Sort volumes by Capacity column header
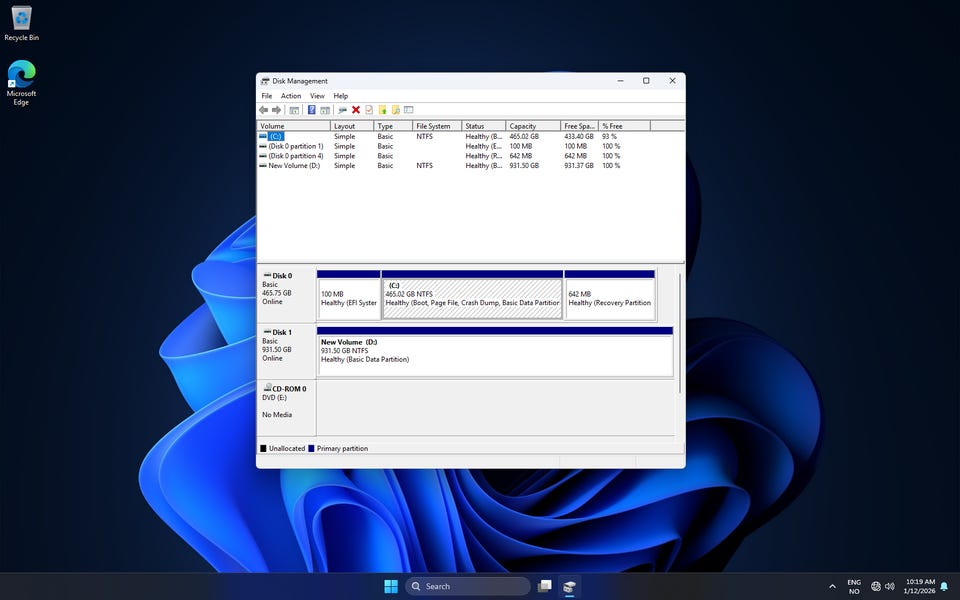This screenshot has height=600, width=960. point(533,126)
